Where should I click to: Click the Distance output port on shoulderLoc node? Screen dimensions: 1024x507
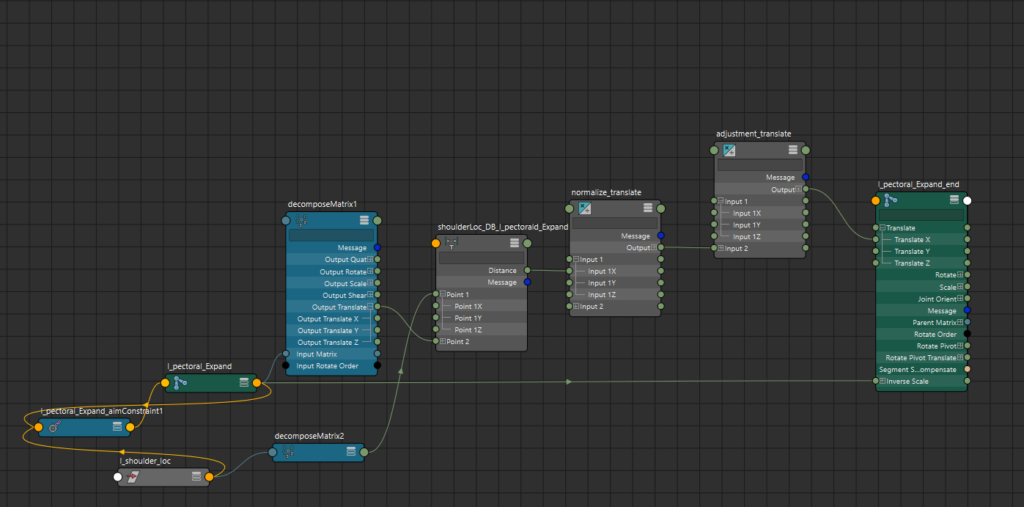[x=527, y=270]
